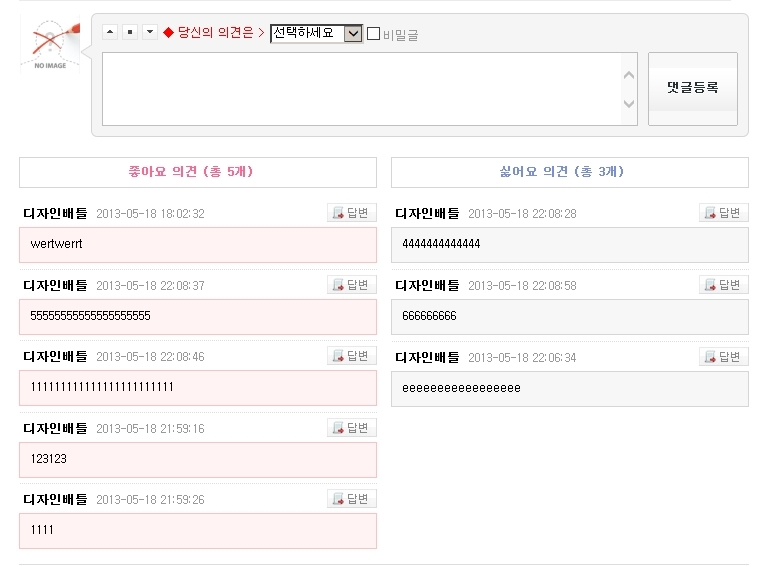Viewport: 783px width, 567px height.
Task: Click the up-arrow textarea resize icon
Action: 110,32
